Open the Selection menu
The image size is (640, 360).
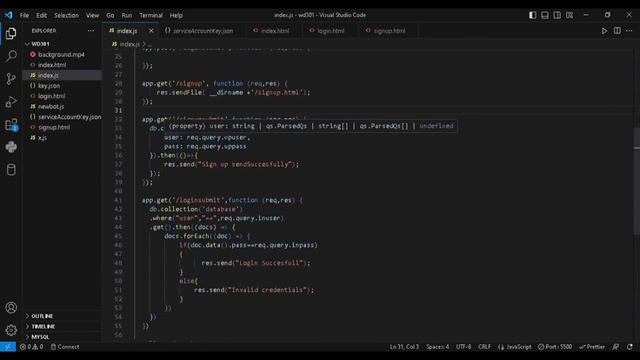pos(66,15)
